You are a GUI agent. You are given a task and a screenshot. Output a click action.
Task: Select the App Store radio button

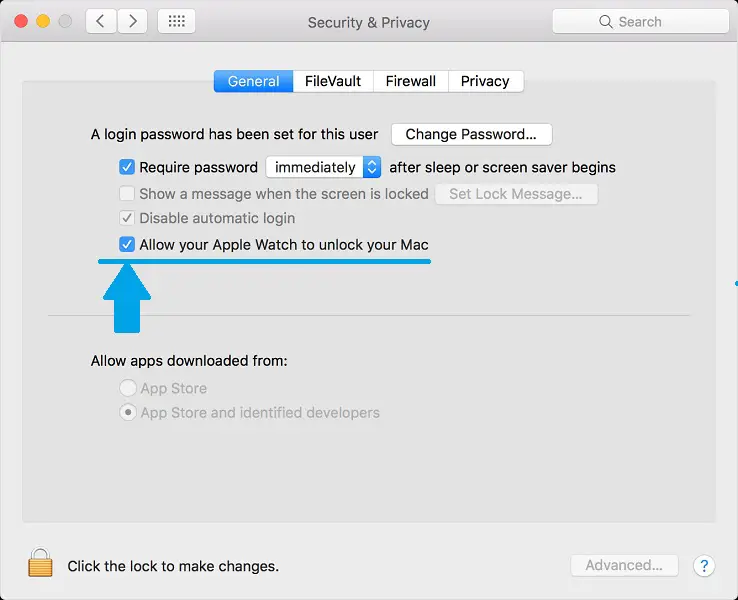[128, 388]
